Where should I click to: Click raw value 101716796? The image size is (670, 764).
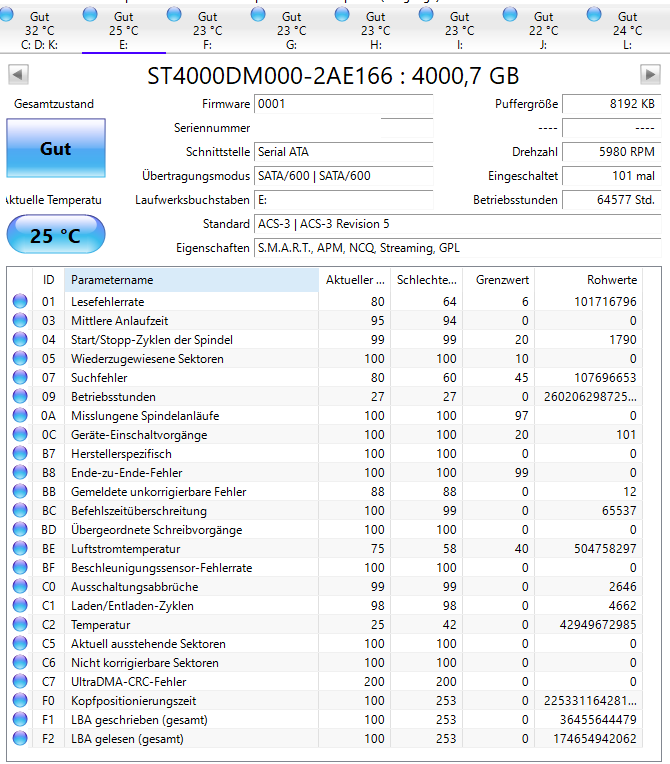point(605,302)
